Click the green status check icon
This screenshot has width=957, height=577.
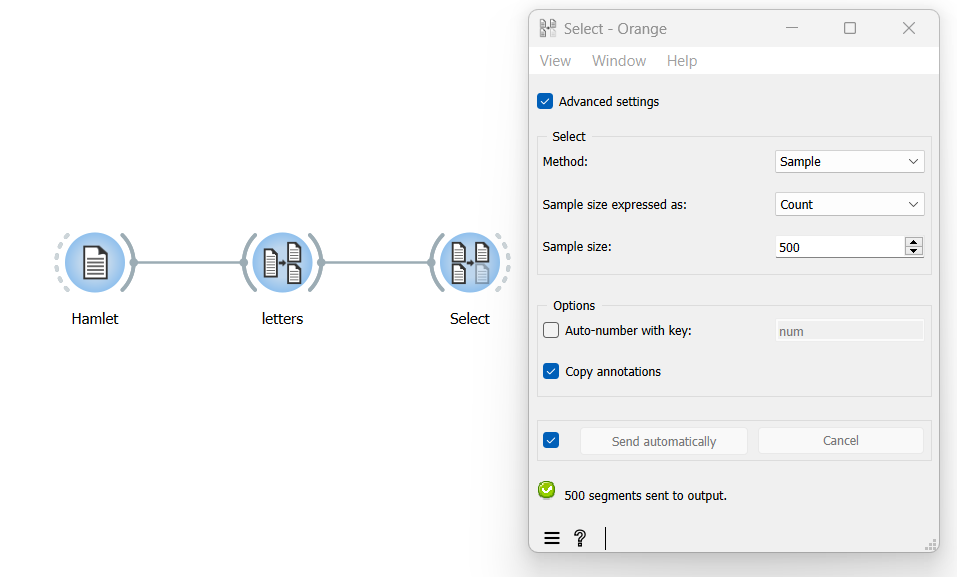click(546, 490)
